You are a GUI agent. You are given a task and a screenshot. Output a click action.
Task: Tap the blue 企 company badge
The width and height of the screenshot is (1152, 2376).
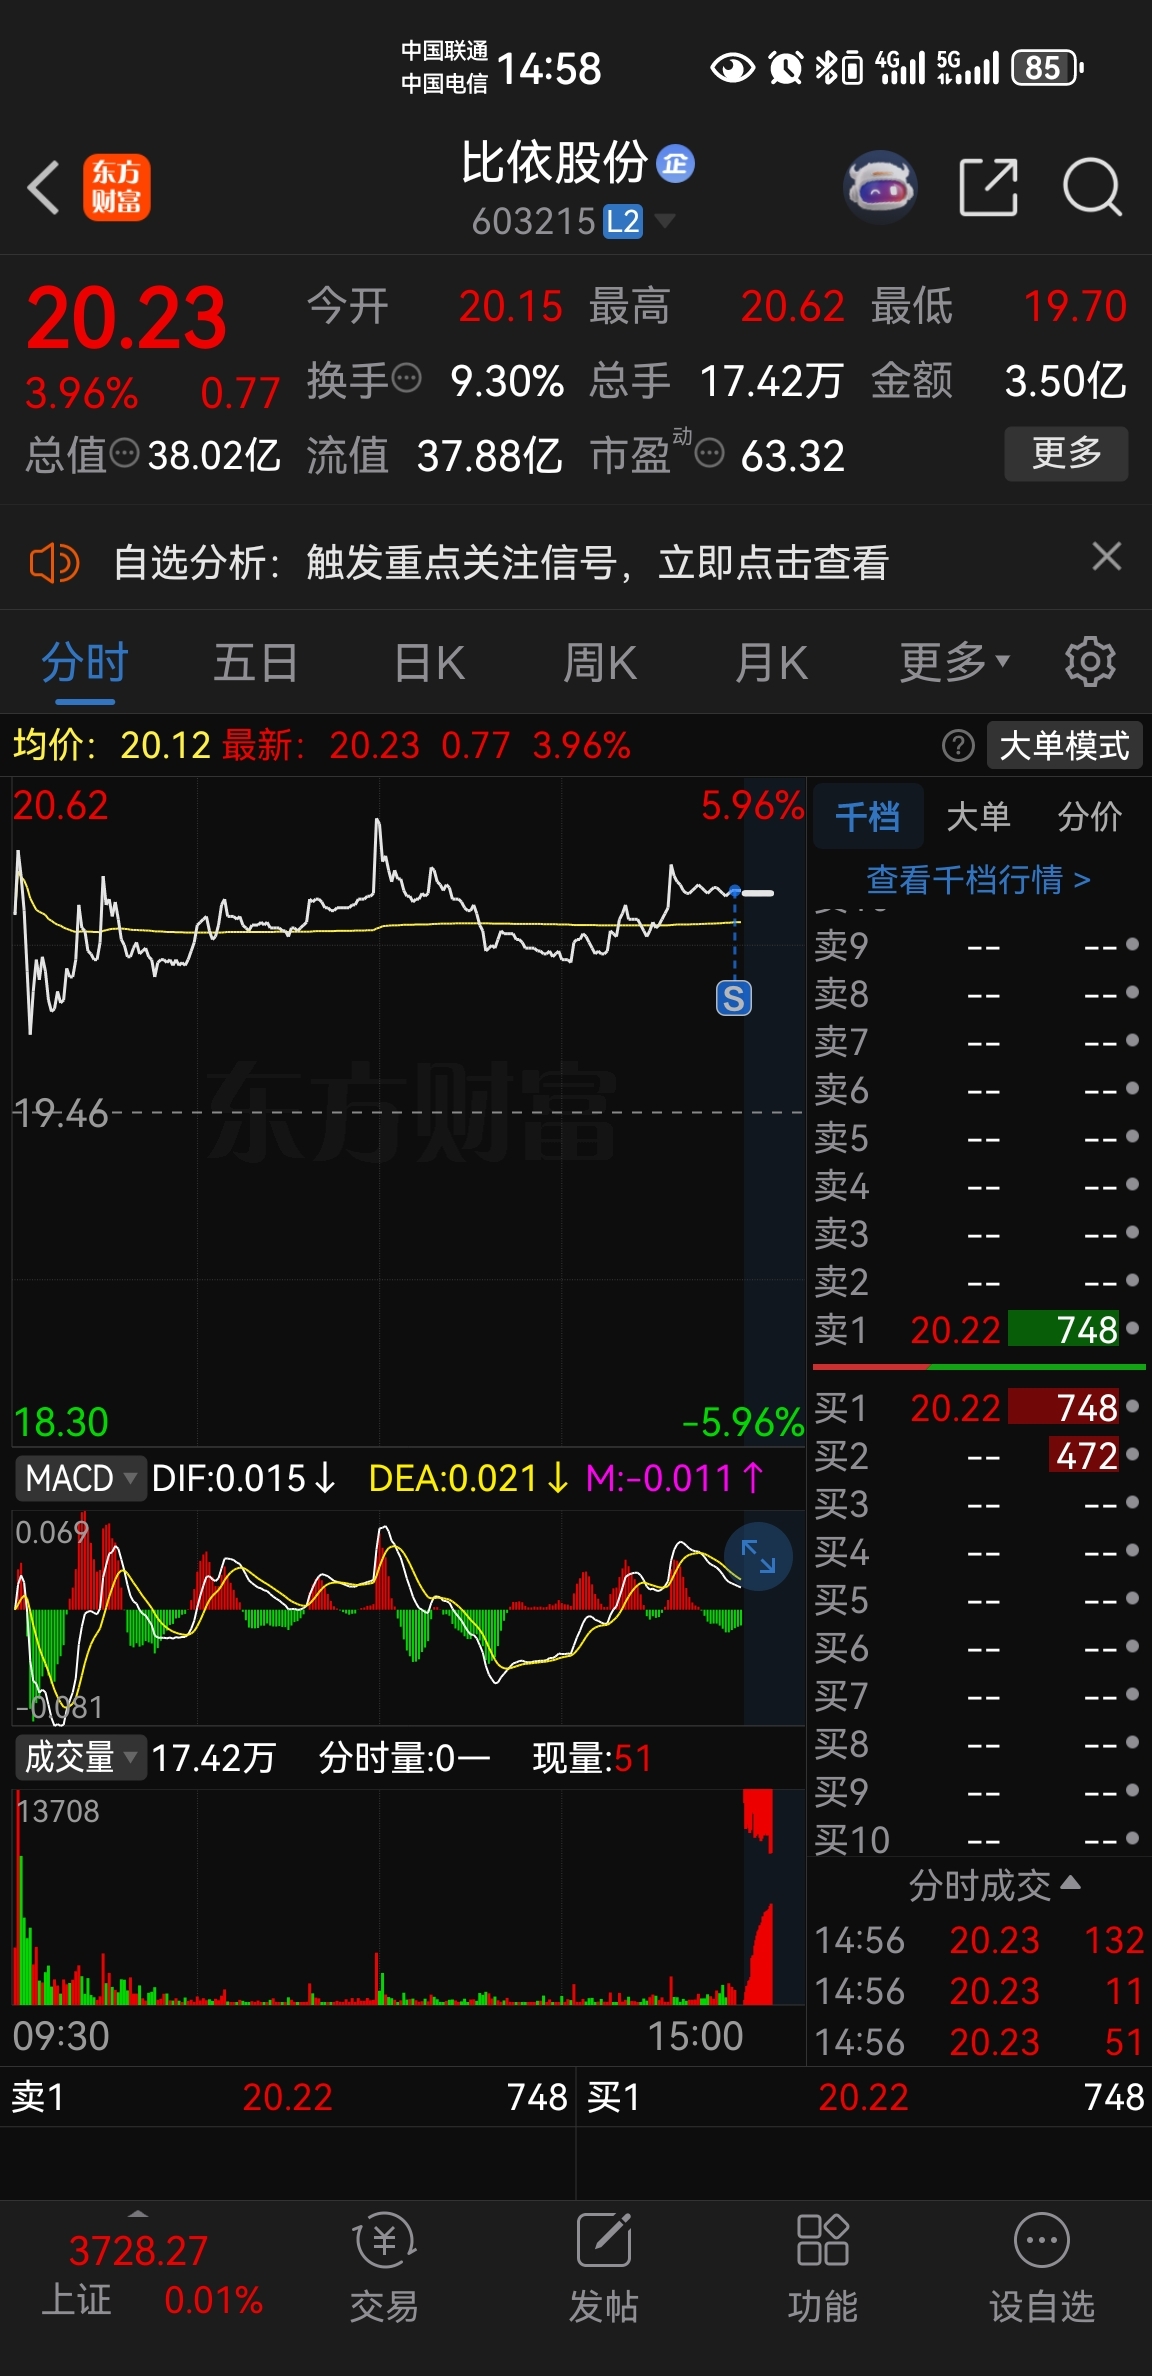click(675, 163)
